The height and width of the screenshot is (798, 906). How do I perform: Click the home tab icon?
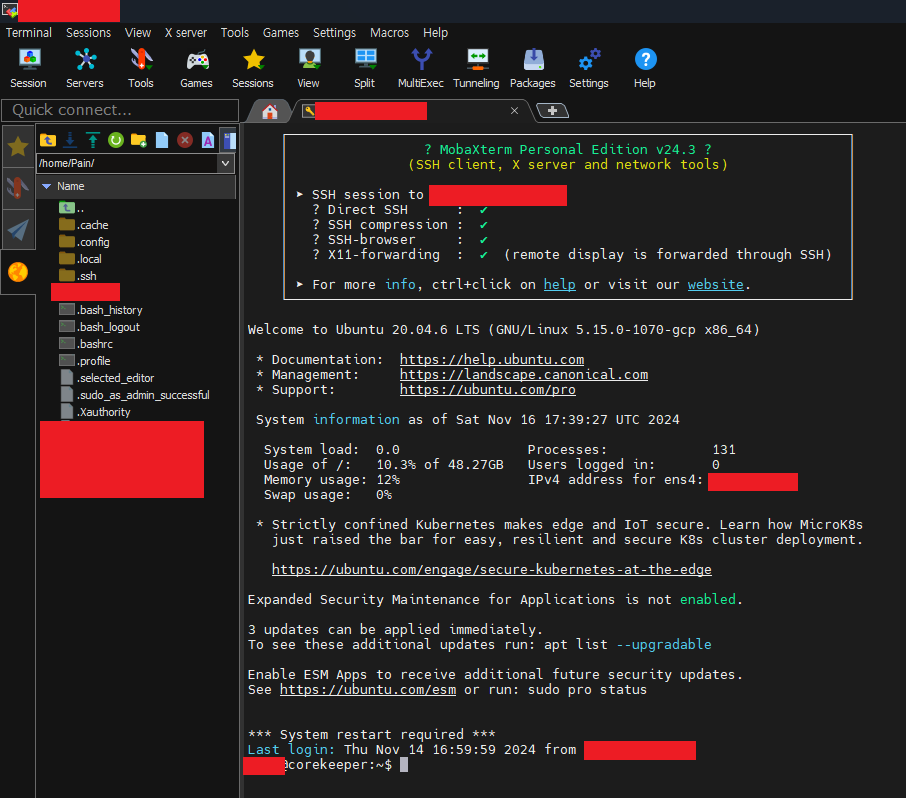(269, 111)
